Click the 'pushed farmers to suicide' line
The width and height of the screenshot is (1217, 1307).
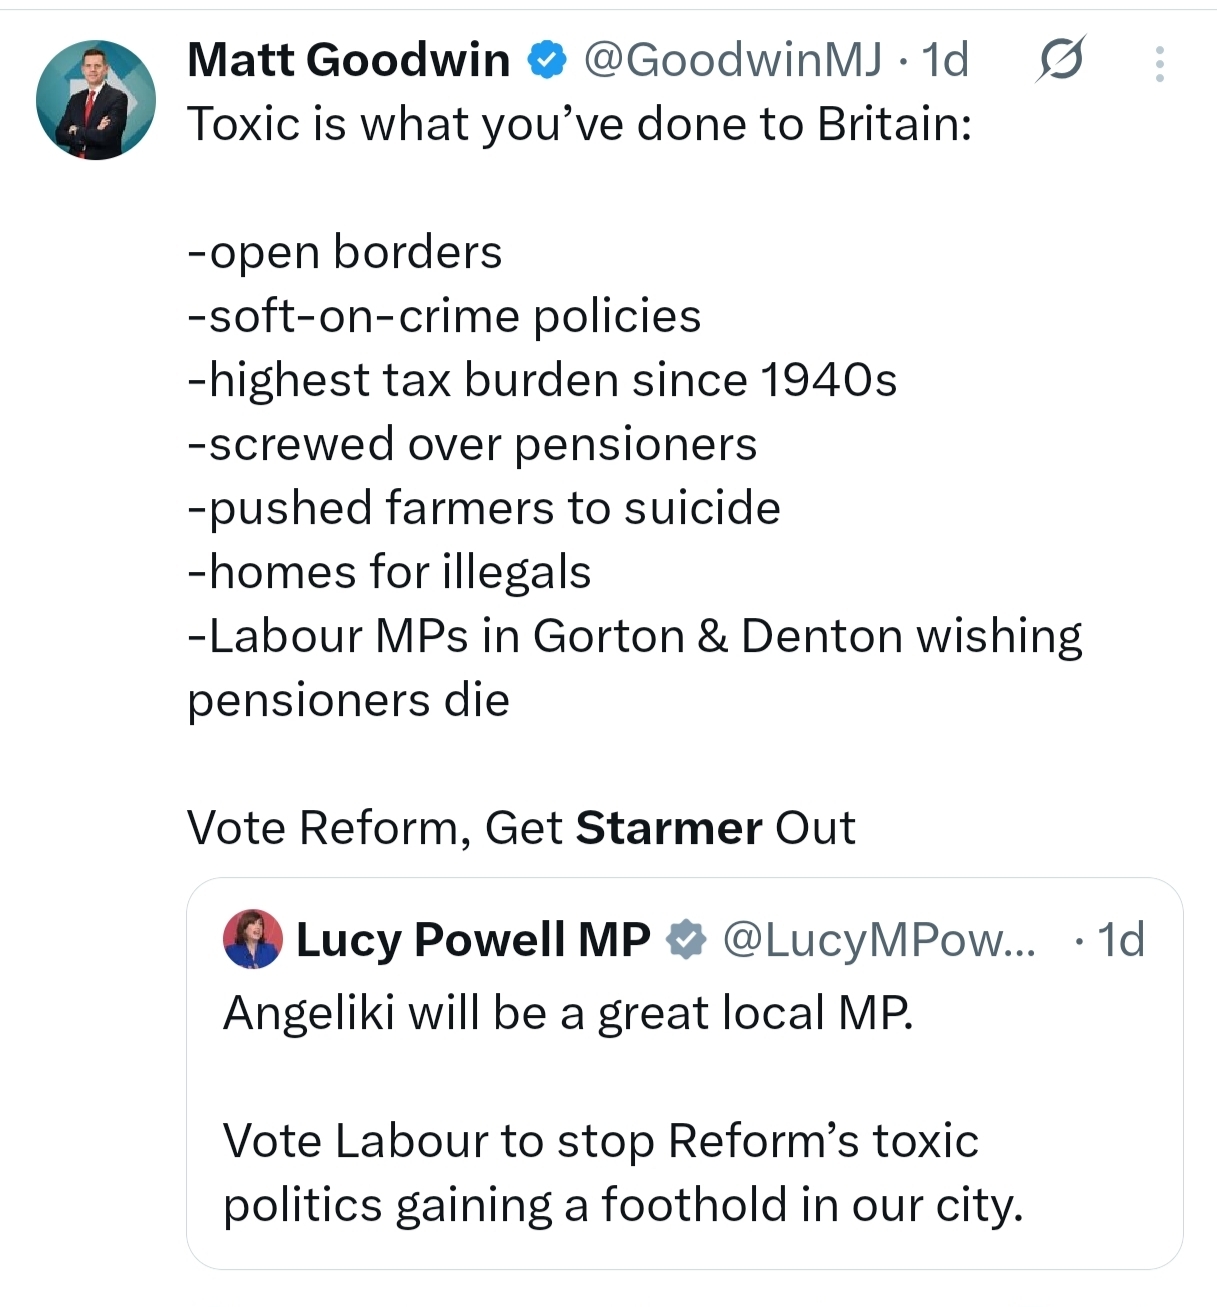pyautogui.click(x=484, y=508)
